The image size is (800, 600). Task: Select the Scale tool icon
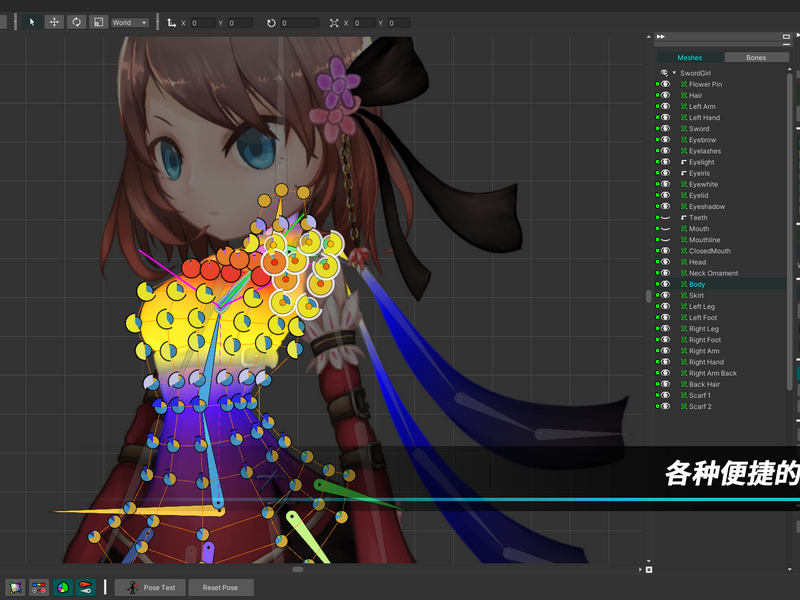click(99, 22)
